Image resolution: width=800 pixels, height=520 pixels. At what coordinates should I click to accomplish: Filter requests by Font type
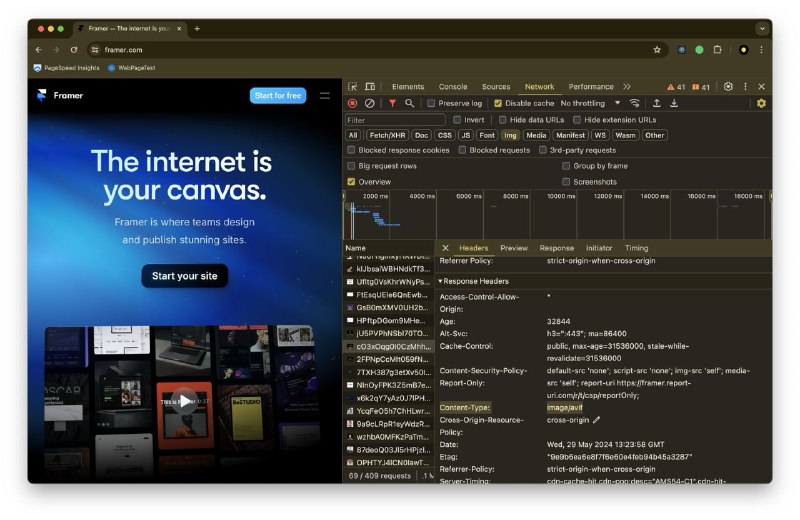487,135
